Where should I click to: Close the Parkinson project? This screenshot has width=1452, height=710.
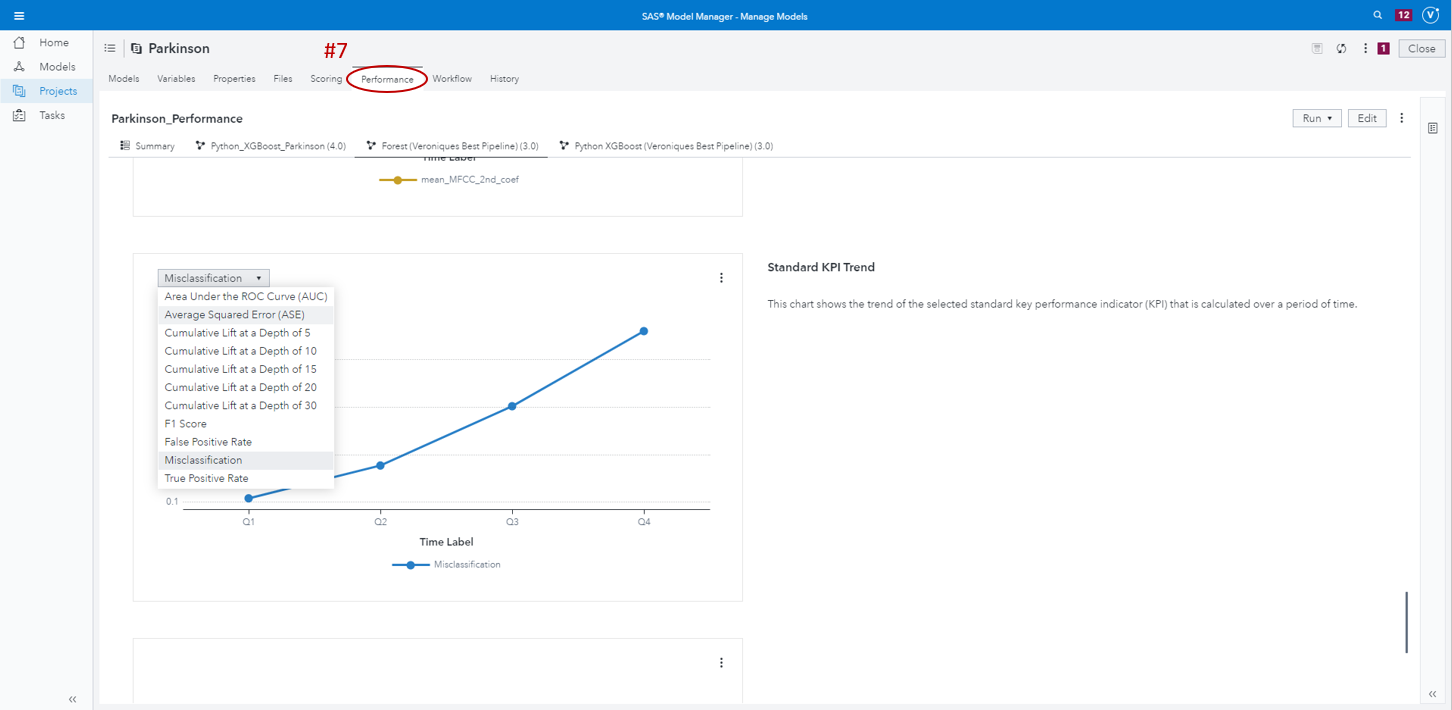tap(1421, 47)
